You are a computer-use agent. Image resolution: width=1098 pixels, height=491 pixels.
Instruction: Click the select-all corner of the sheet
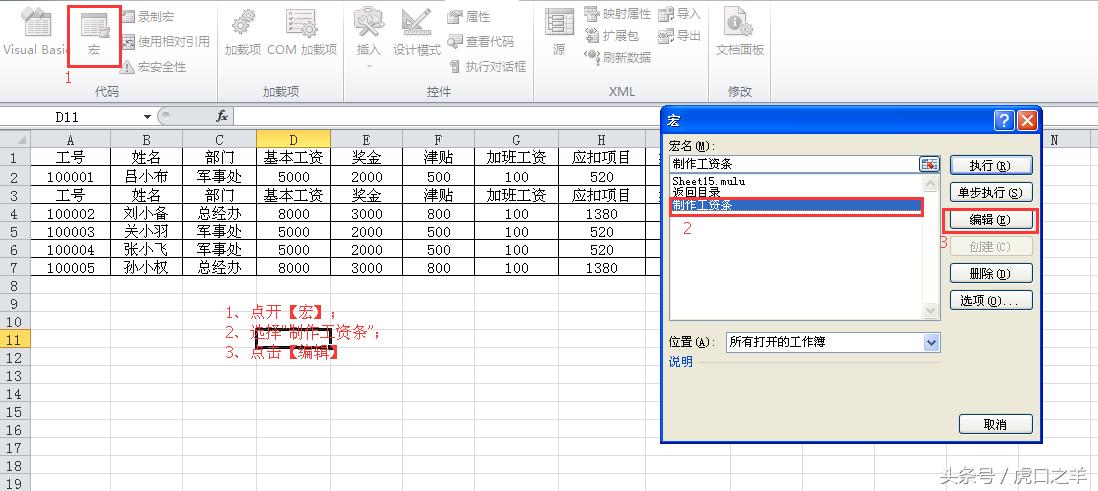[15, 139]
